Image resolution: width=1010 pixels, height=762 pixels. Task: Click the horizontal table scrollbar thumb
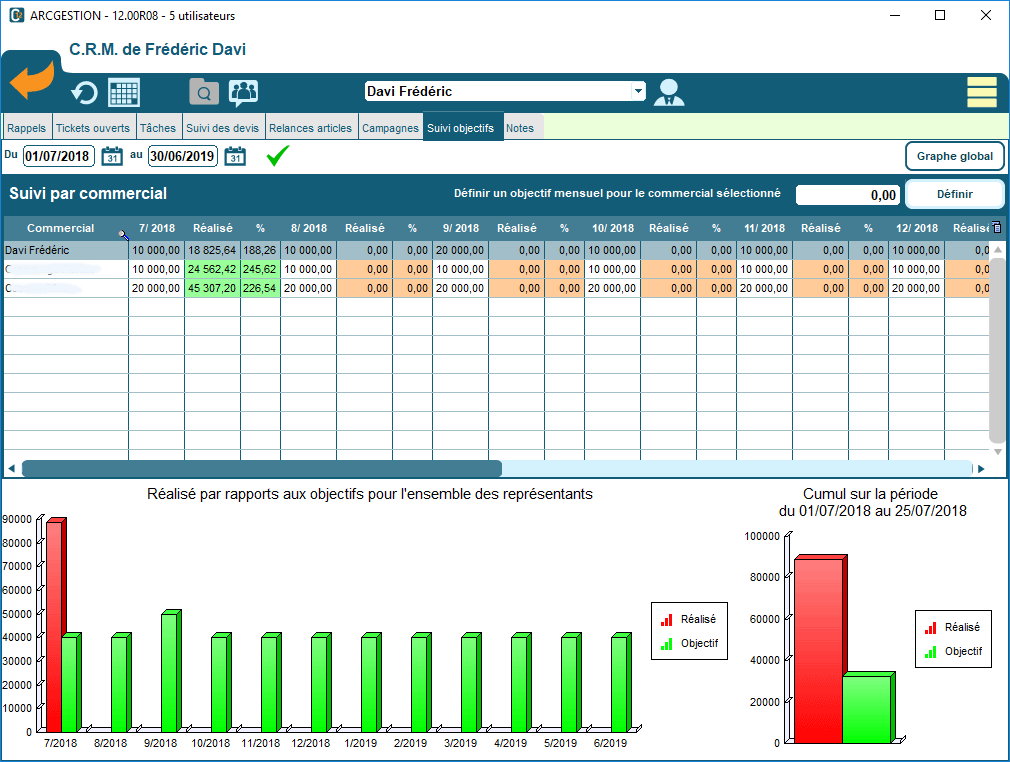(261, 468)
